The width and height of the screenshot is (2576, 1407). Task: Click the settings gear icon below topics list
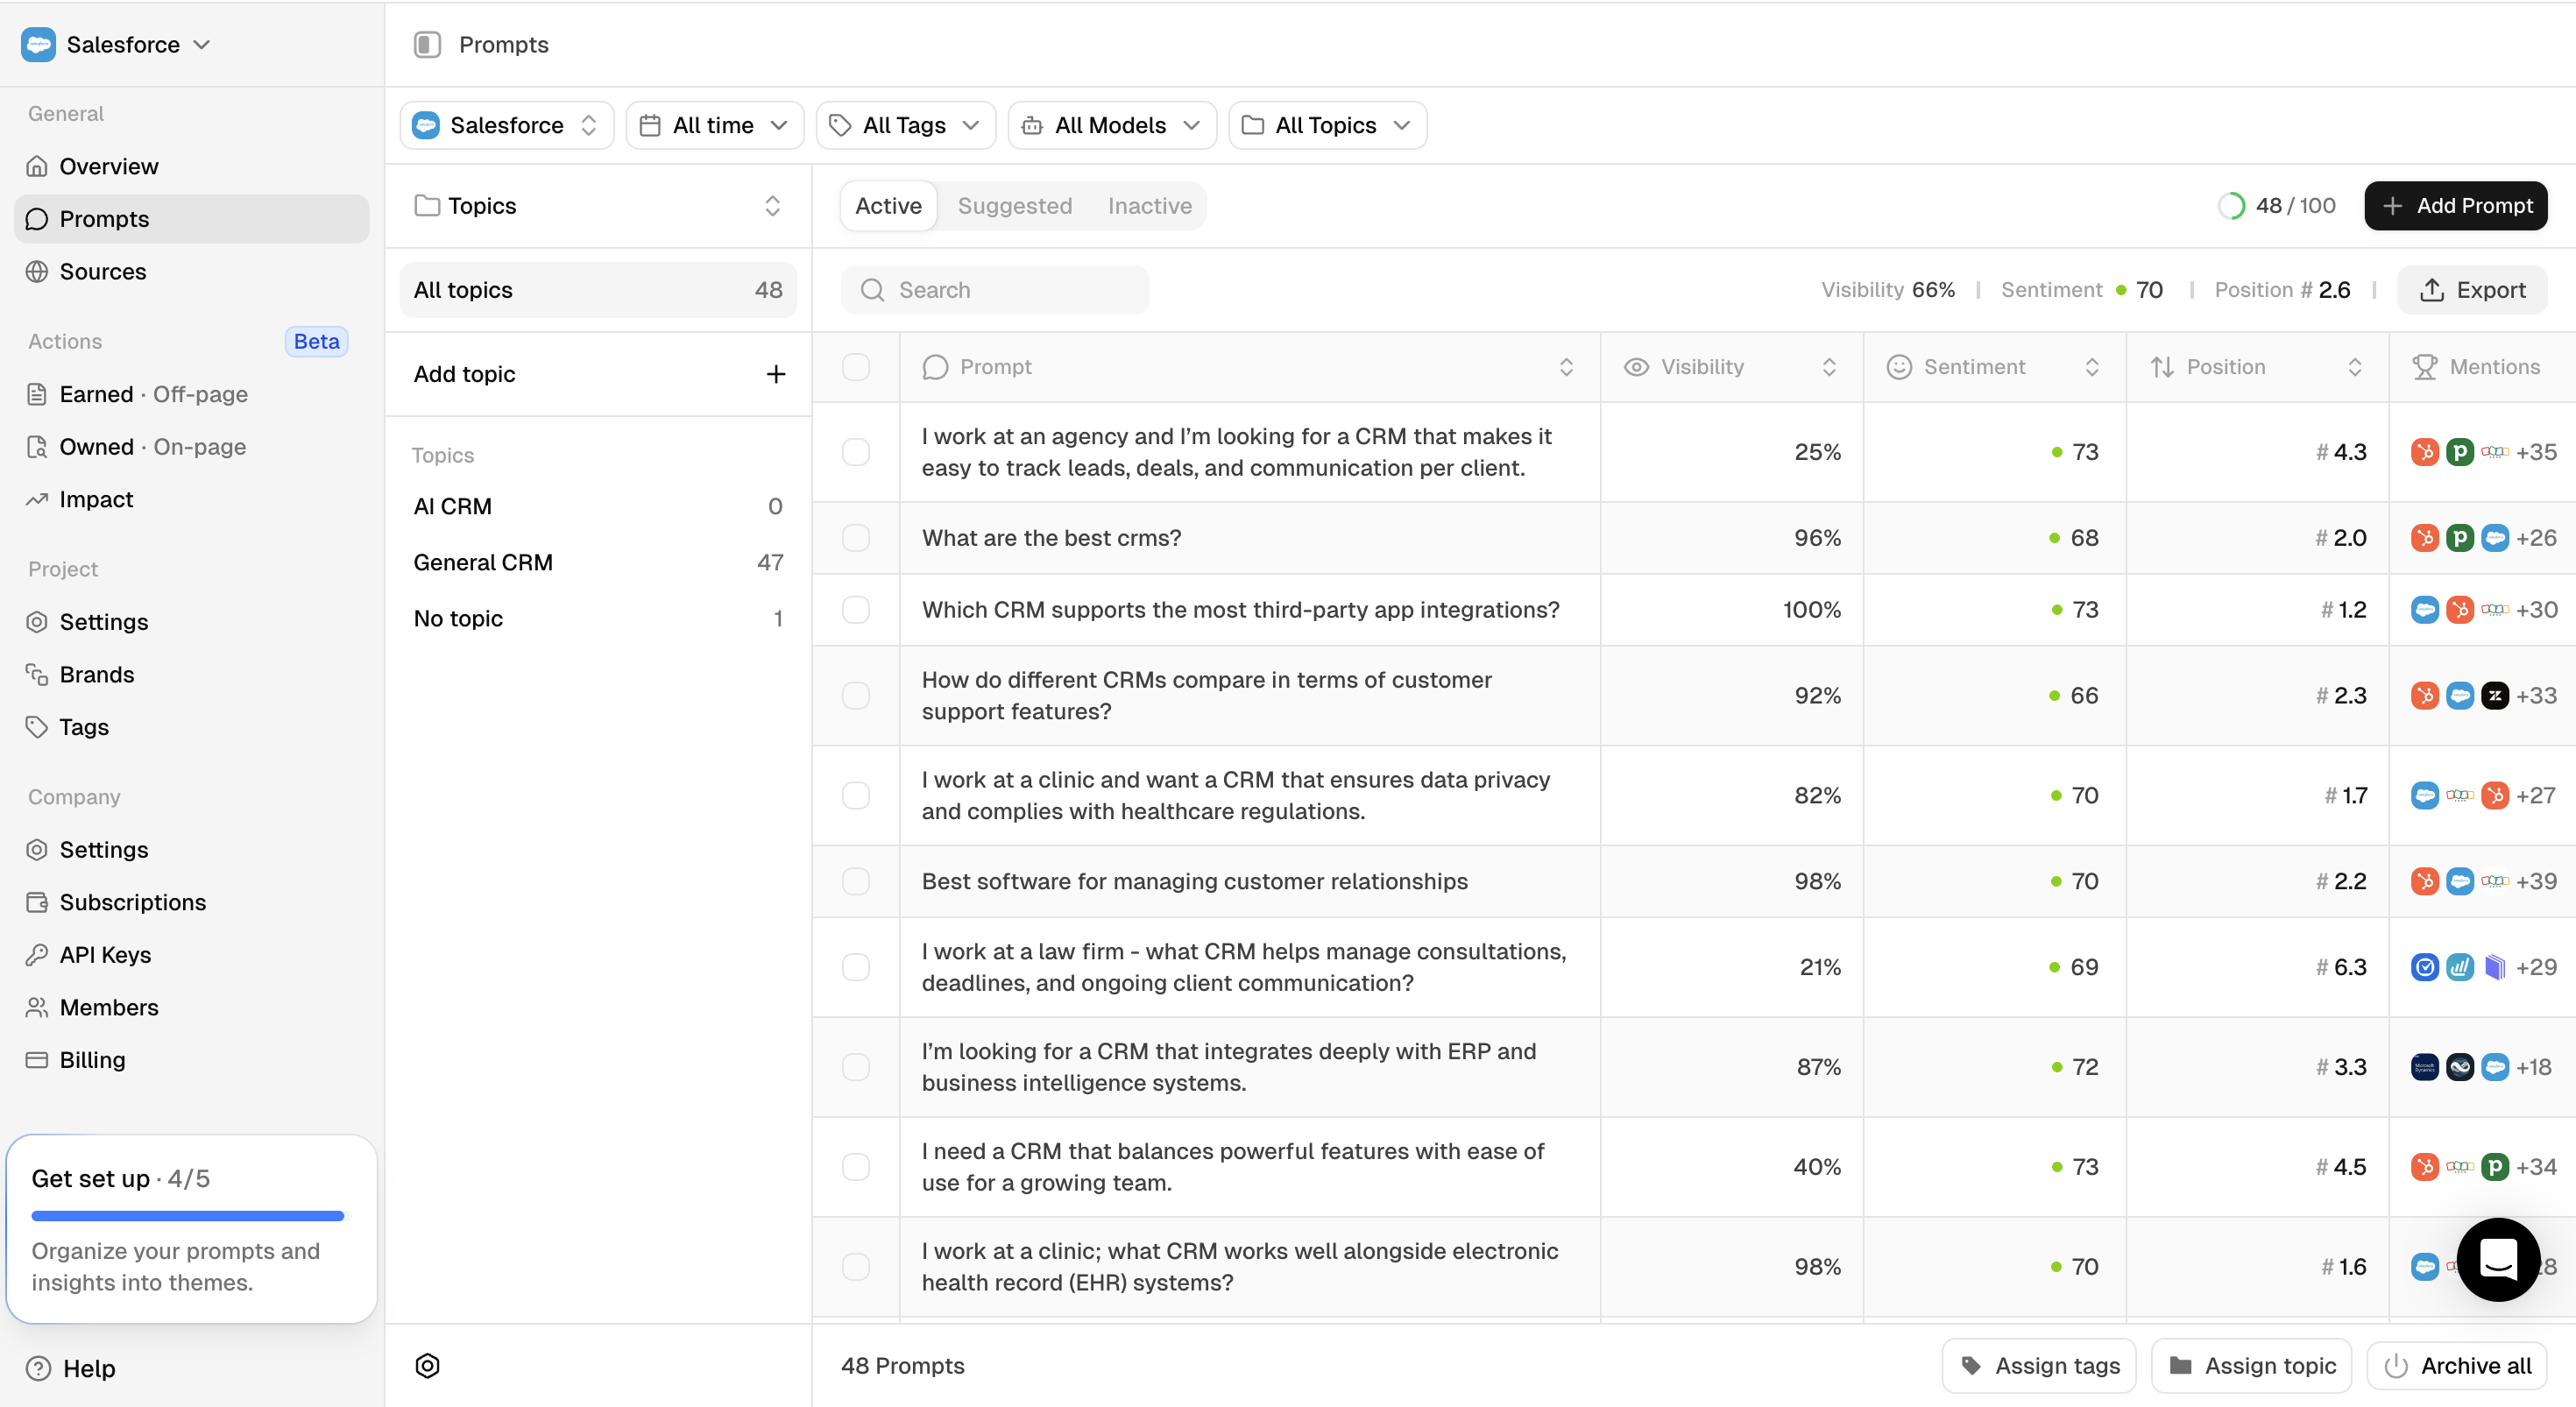click(x=427, y=1366)
